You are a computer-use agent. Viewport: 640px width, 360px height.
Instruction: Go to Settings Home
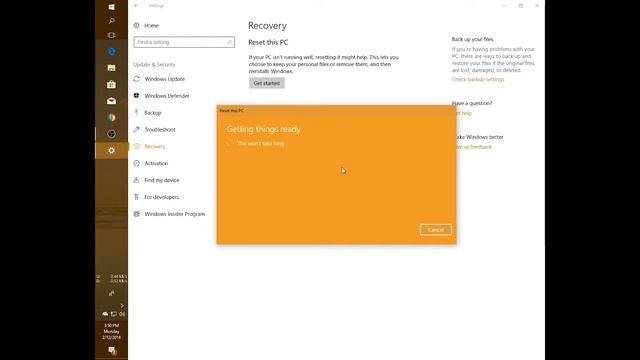[151, 25]
